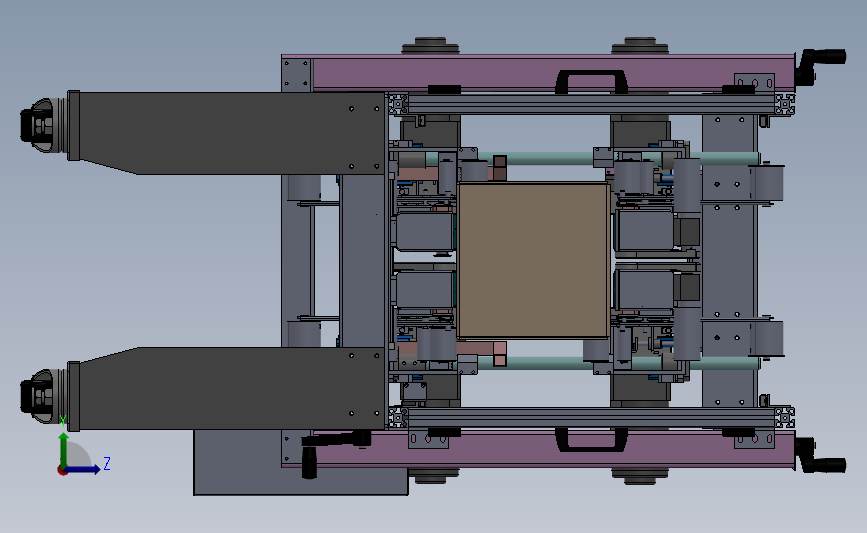The image size is (867, 533).
Task: Select the black grab handle on the lower rail
Action: point(591,440)
